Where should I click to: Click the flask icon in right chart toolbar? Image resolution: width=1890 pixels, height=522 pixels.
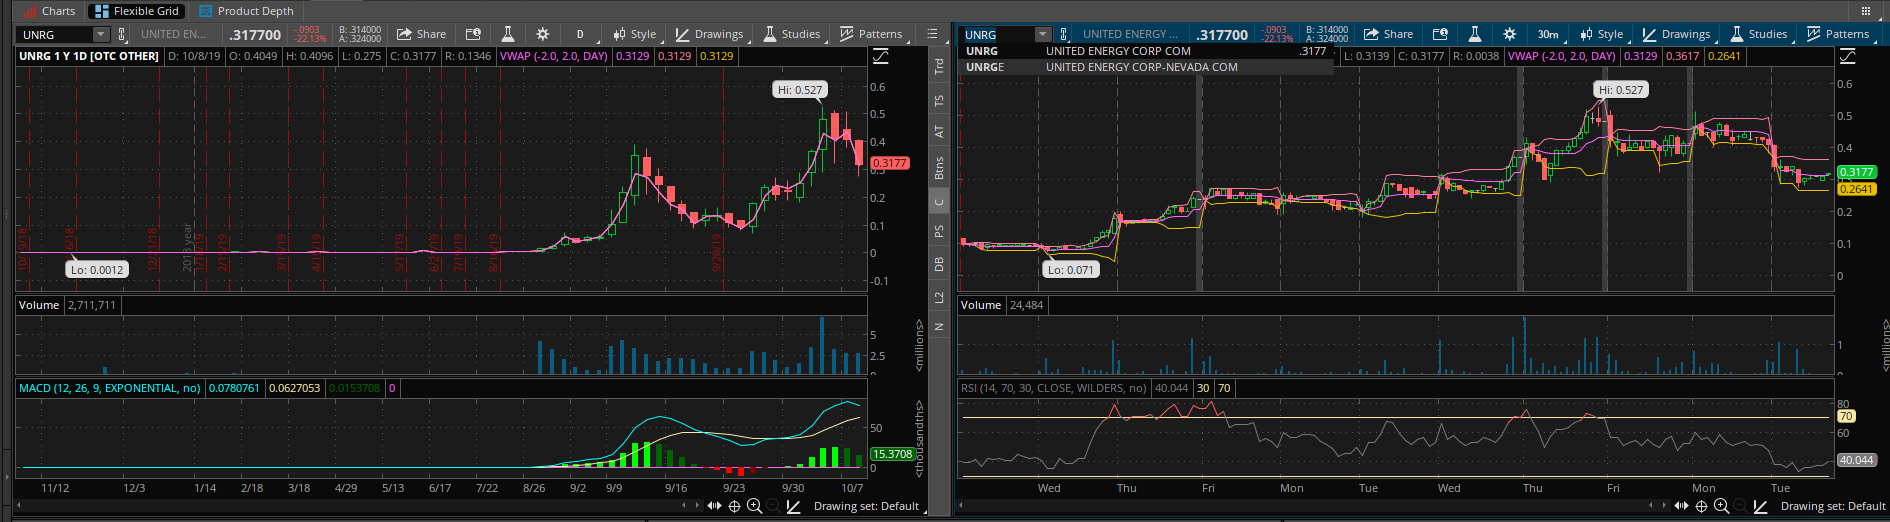point(1474,34)
